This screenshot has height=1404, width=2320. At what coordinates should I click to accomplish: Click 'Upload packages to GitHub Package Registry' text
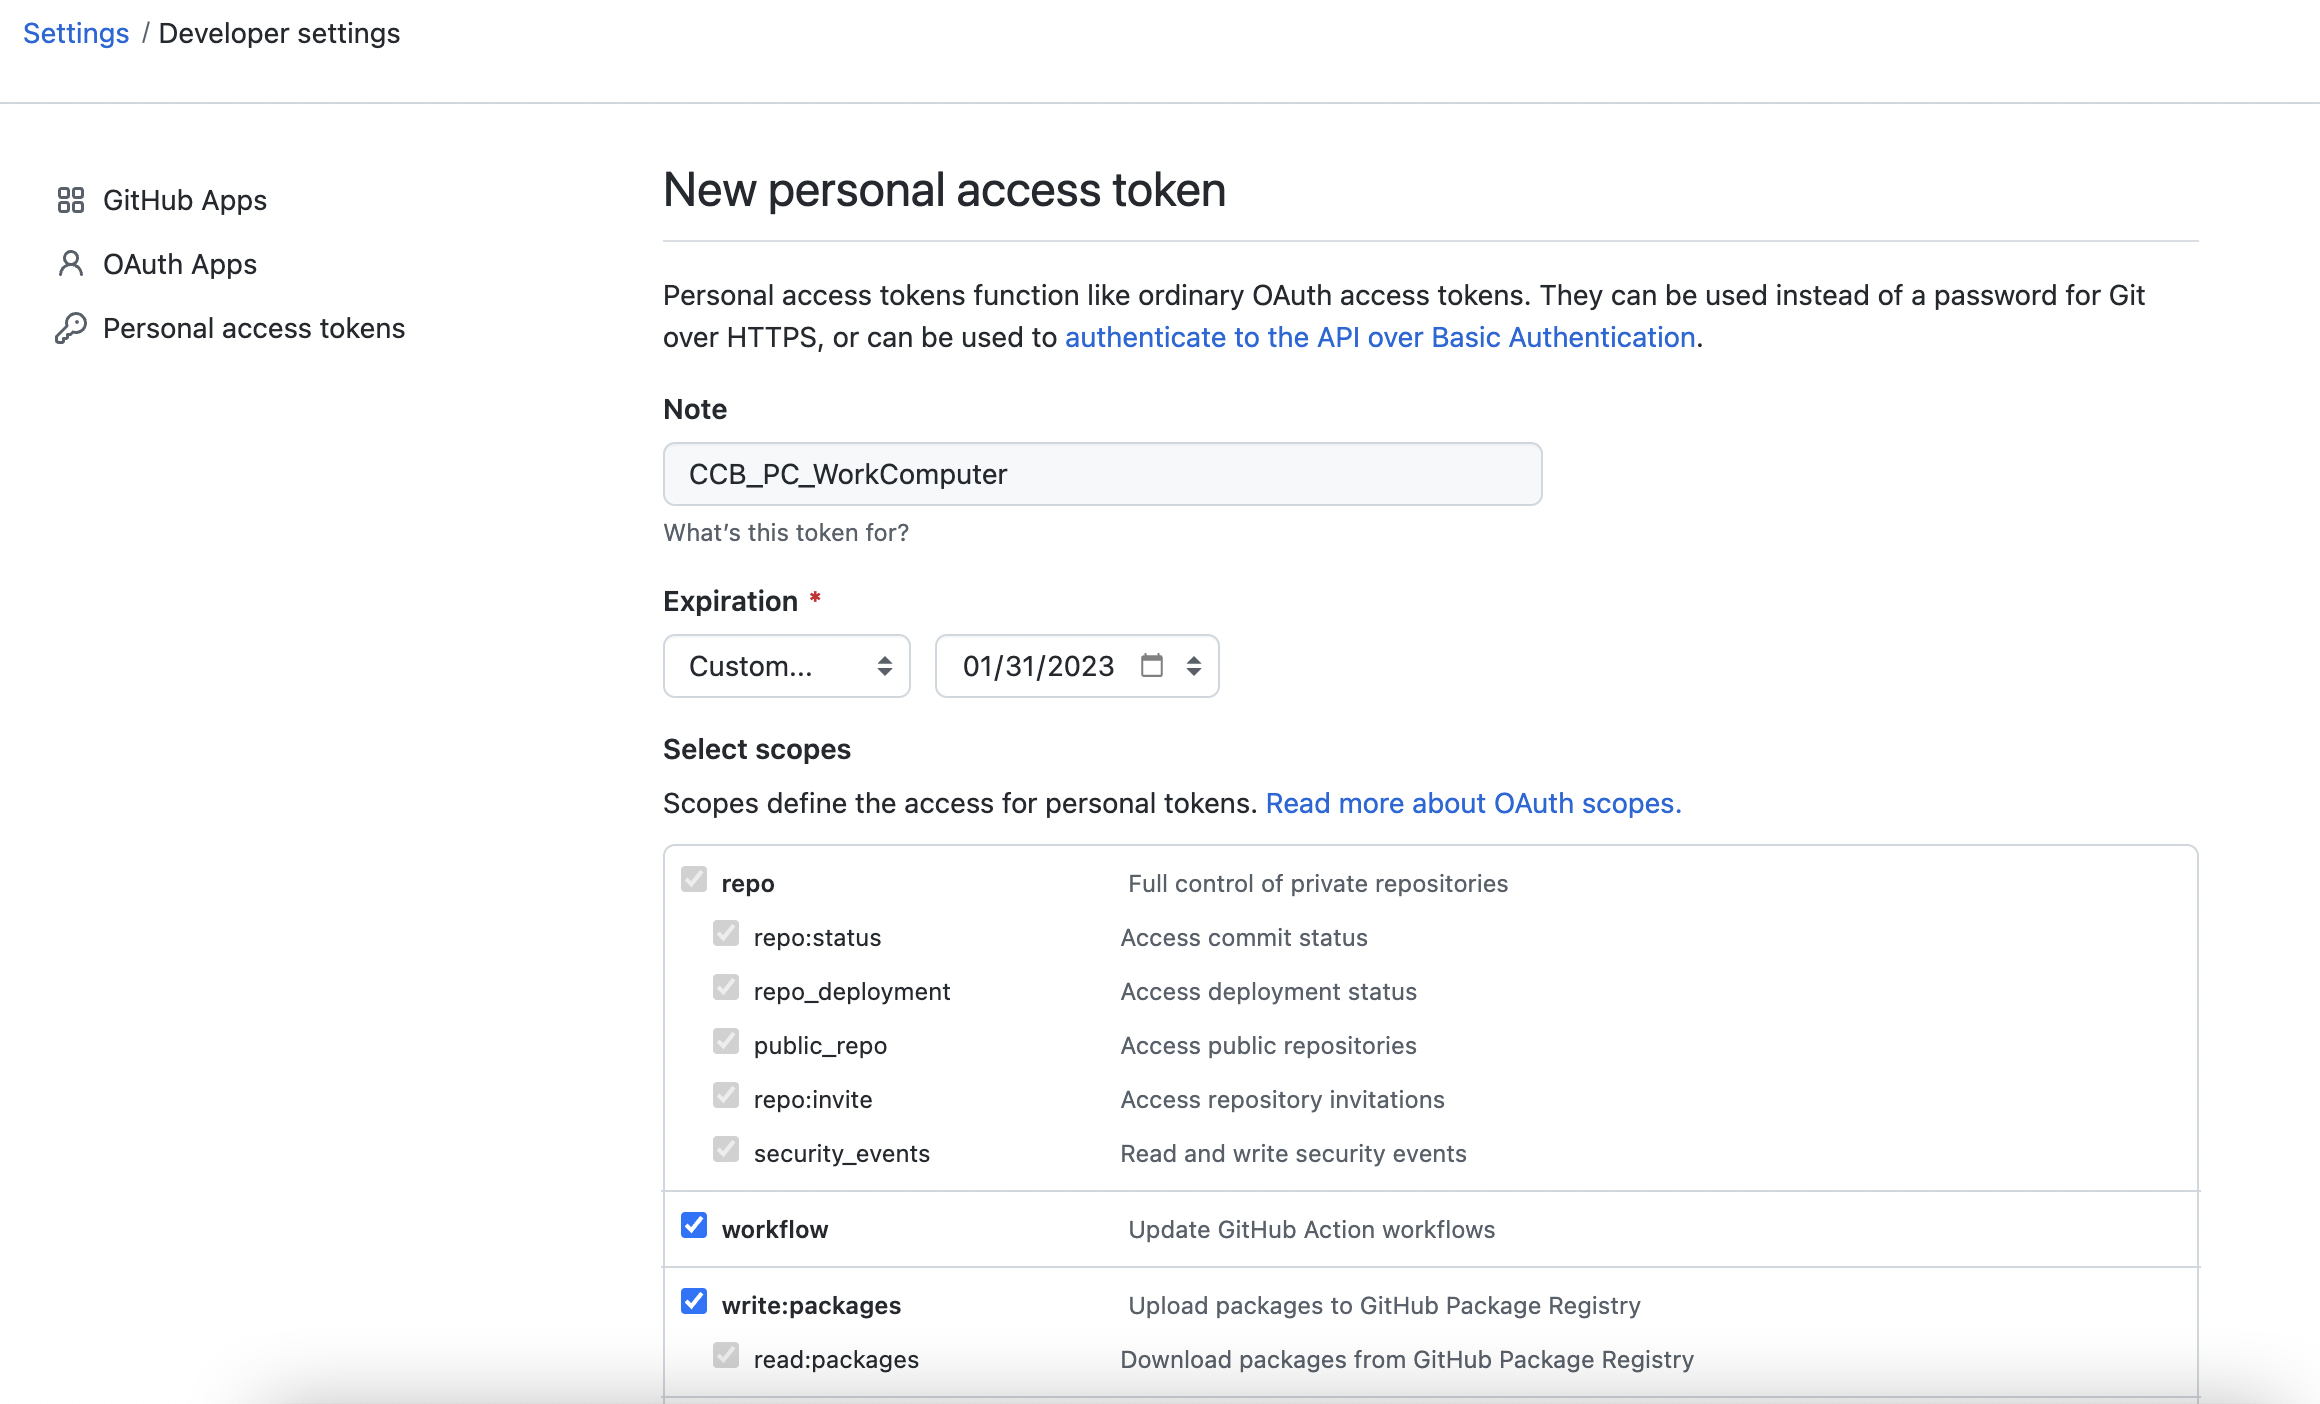tap(1384, 1306)
